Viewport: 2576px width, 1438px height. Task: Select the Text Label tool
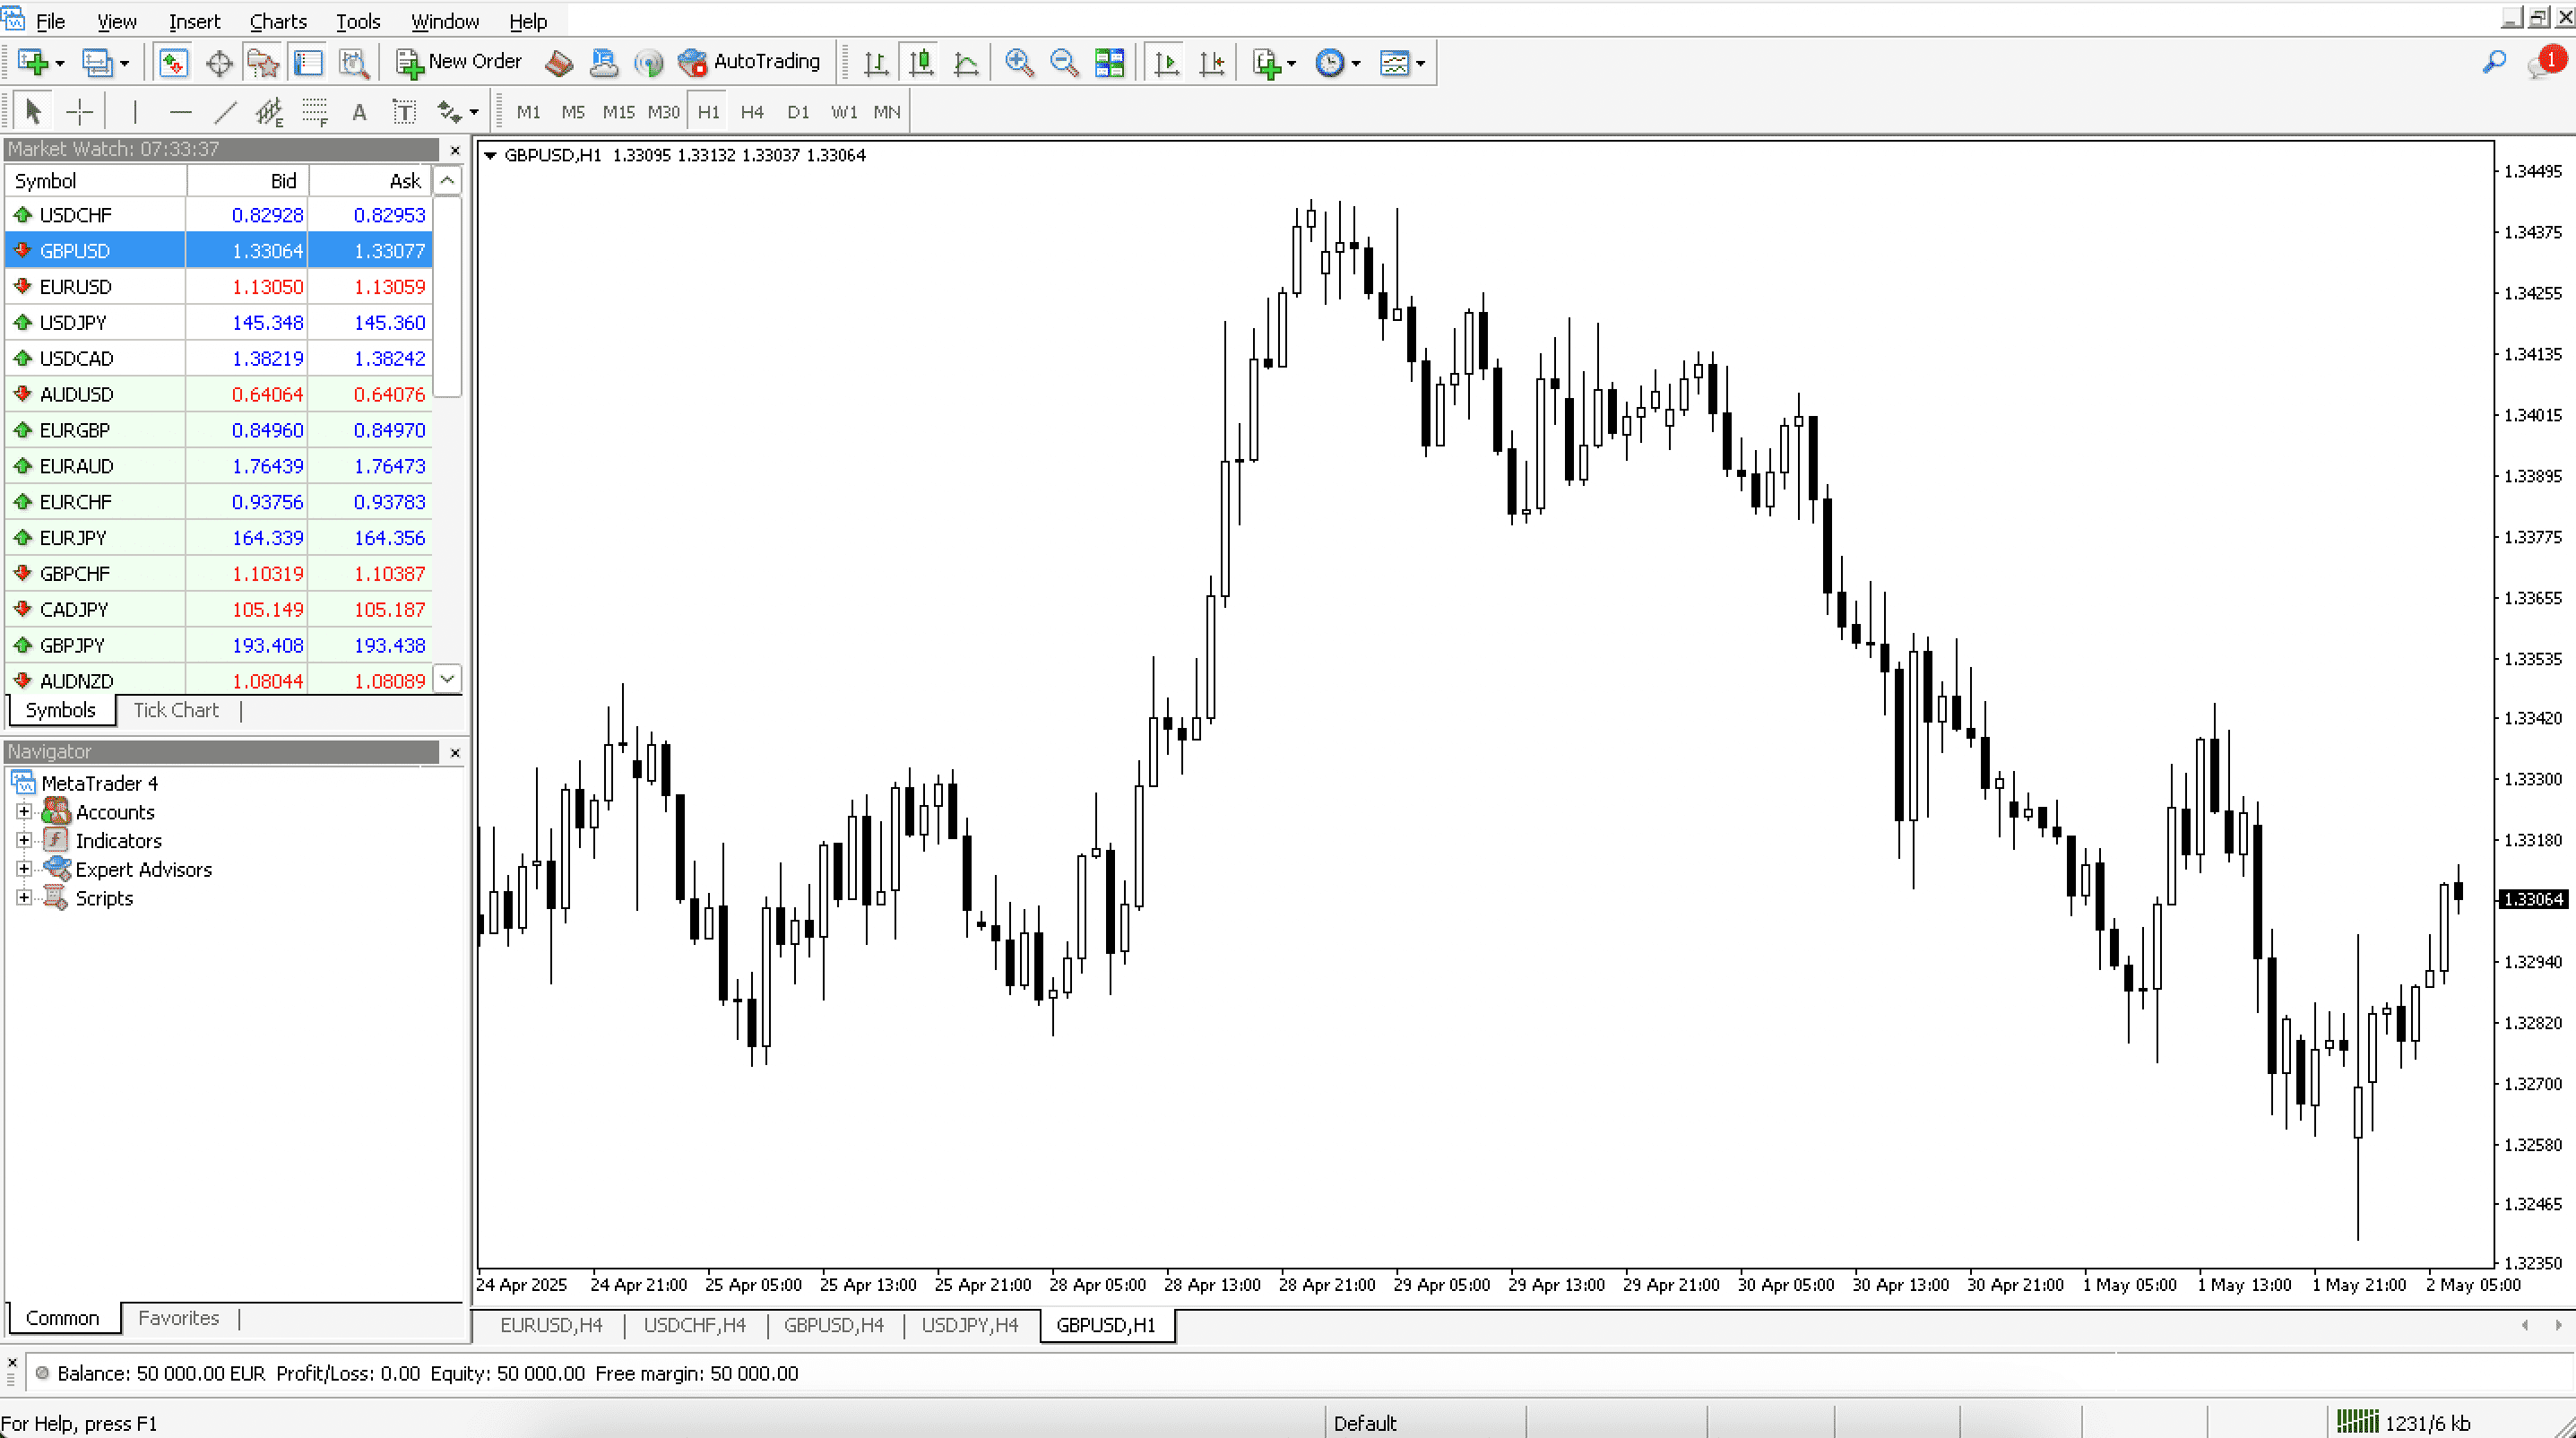pyautogui.click(x=404, y=112)
